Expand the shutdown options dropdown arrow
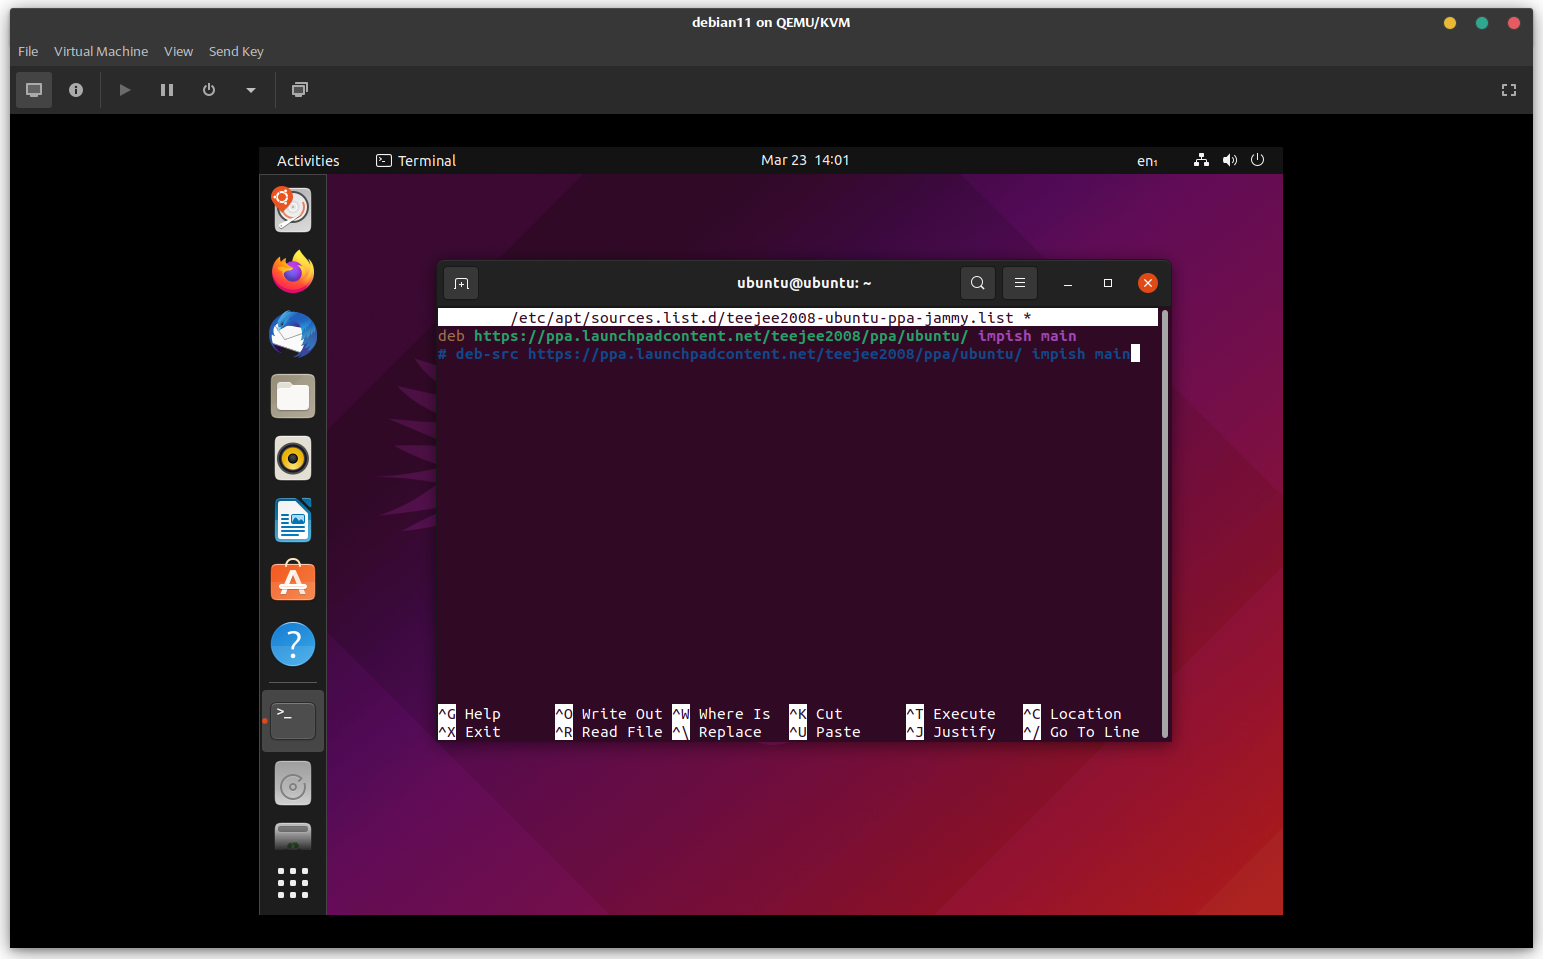The image size is (1543, 959). point(251,90)
